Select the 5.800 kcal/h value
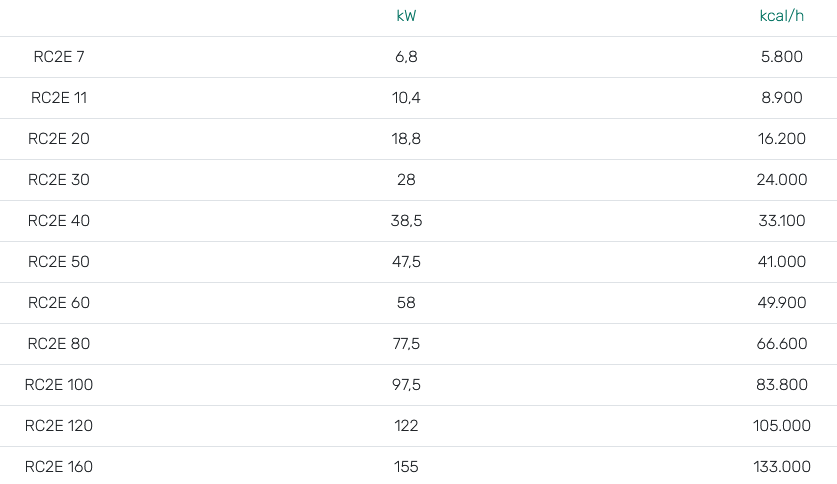837x484 pixels. coord(781,57)
